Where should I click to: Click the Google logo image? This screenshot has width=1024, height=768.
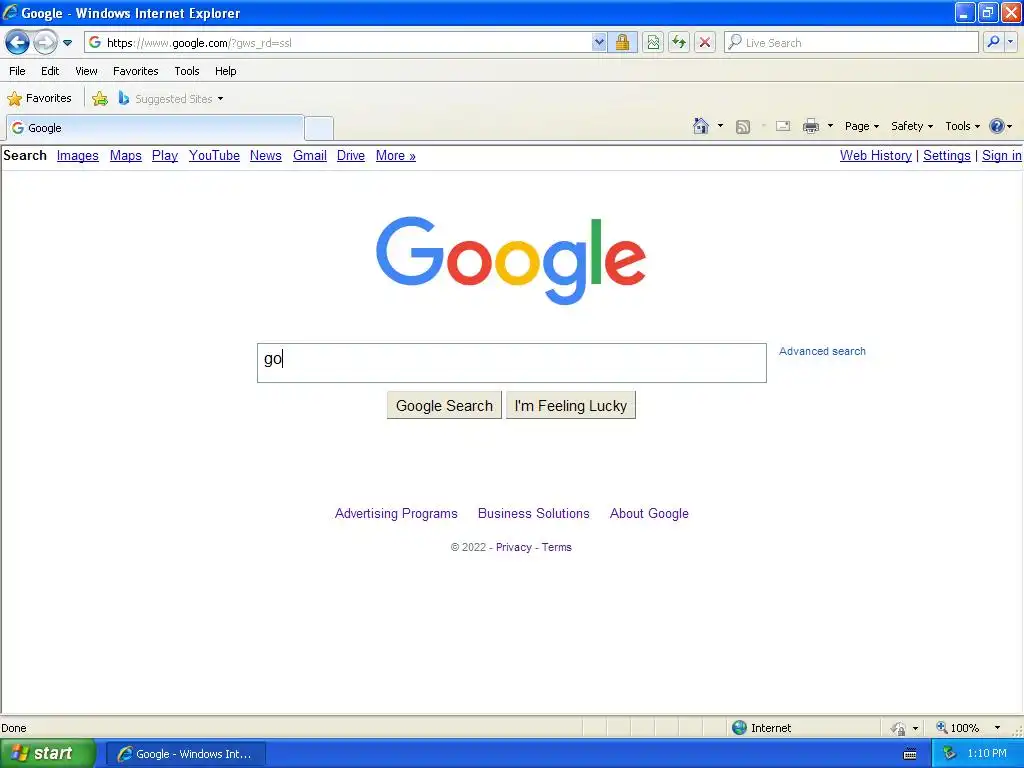click(511, 261)
